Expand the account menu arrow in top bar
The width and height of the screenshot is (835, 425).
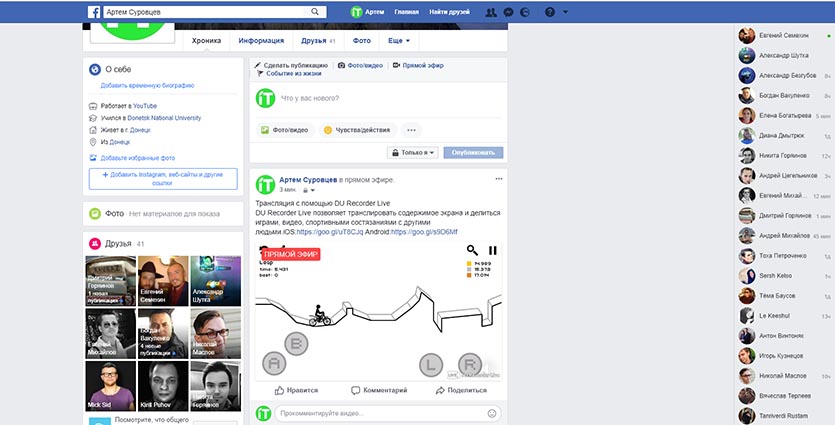tap(565, 12)
